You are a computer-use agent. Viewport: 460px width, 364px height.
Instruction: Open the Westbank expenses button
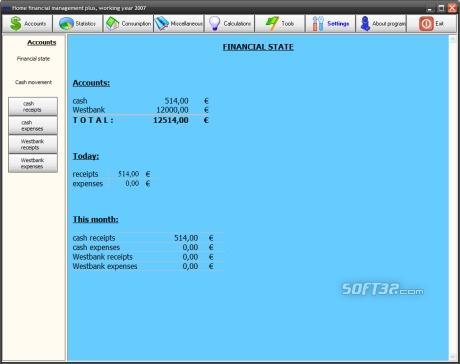33,163
